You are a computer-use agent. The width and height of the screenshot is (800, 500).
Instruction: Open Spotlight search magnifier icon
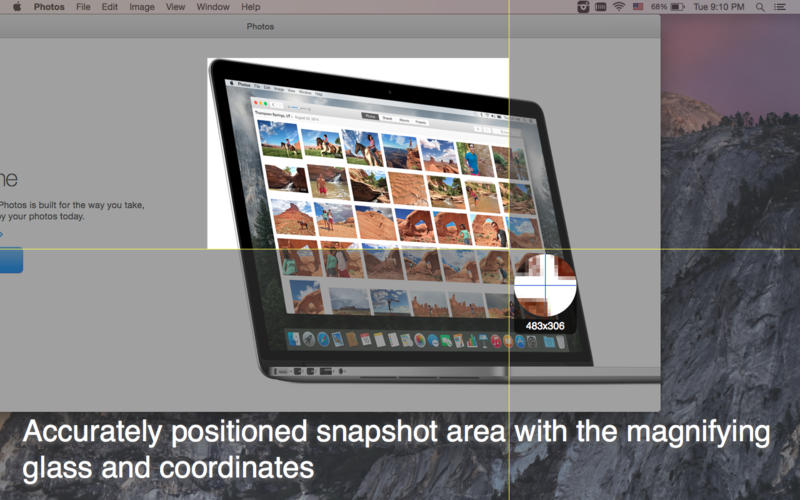pos(760,7)
